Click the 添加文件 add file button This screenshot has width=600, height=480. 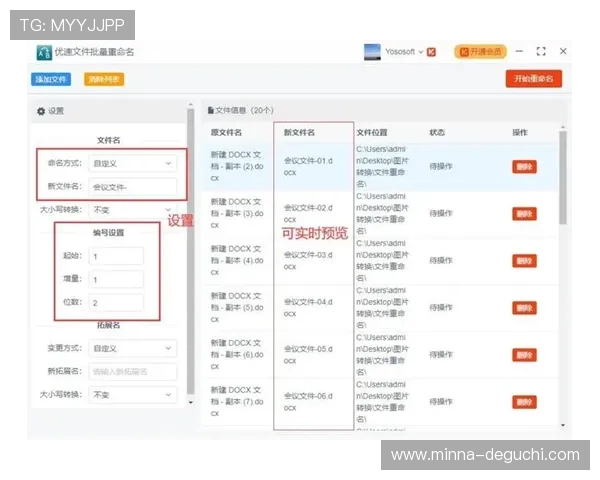coord(51,79)
